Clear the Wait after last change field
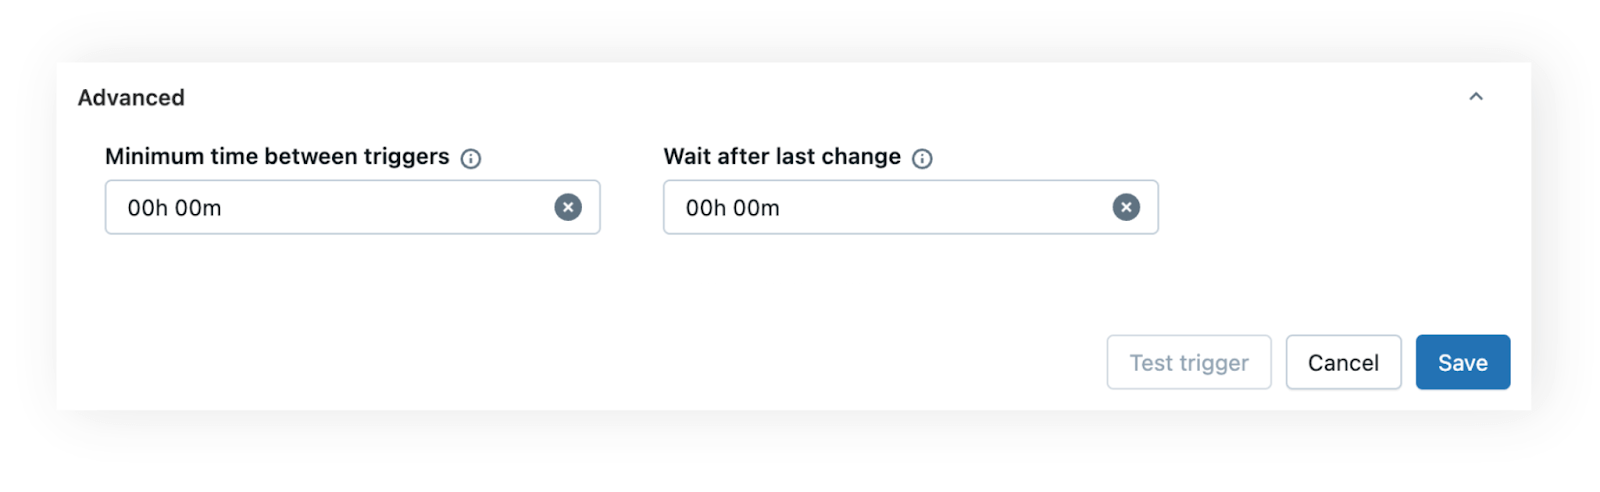This screenshot has width=1600, height=492. [1126, 207]
